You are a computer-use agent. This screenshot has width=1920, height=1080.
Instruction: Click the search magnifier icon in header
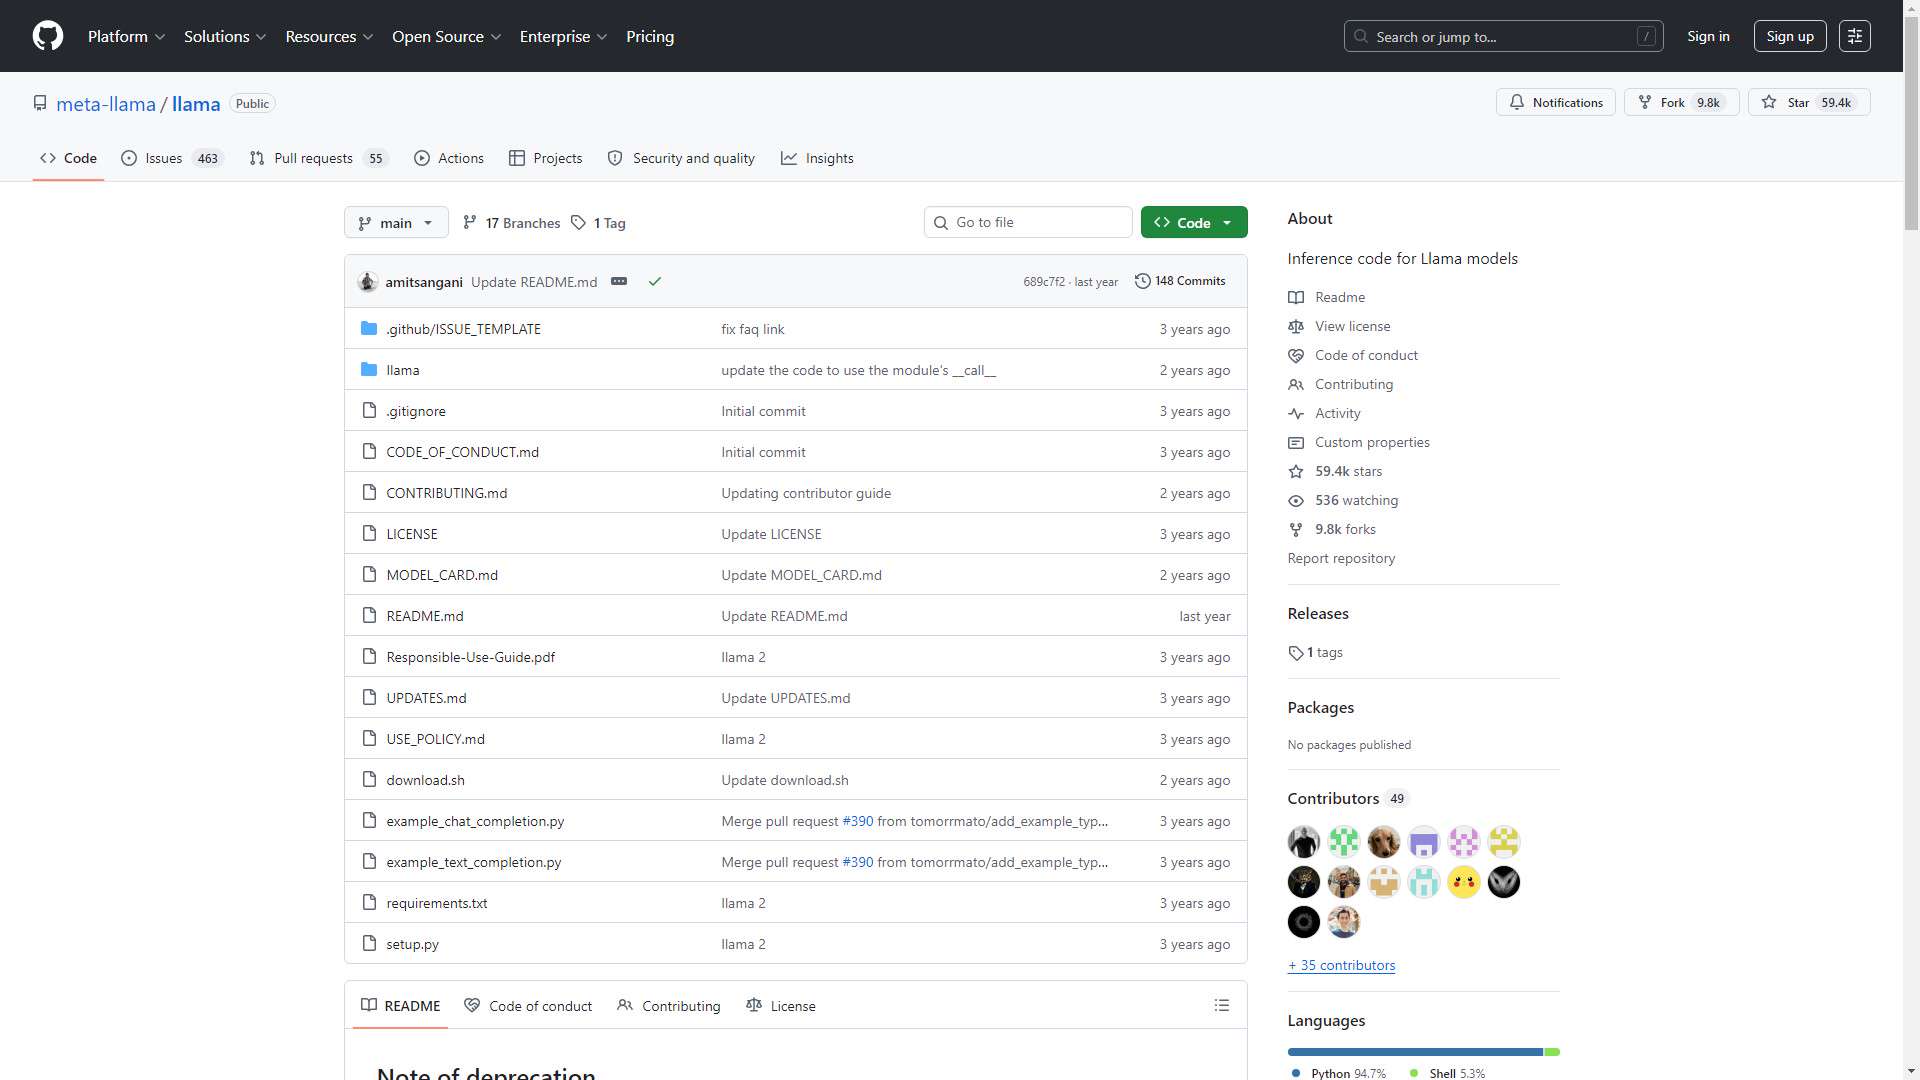coord(1361,36)
